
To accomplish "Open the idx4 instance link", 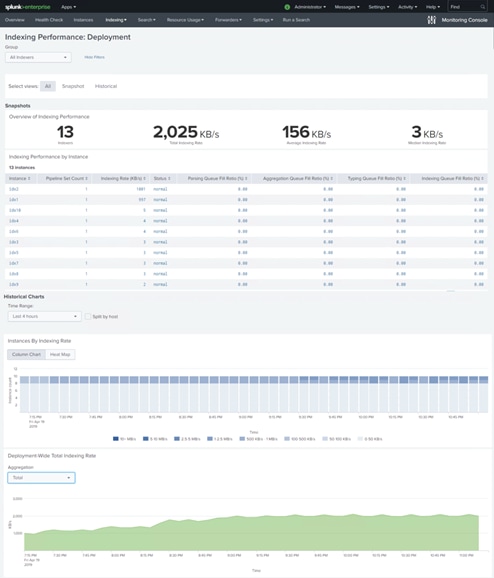I will 14,221.
